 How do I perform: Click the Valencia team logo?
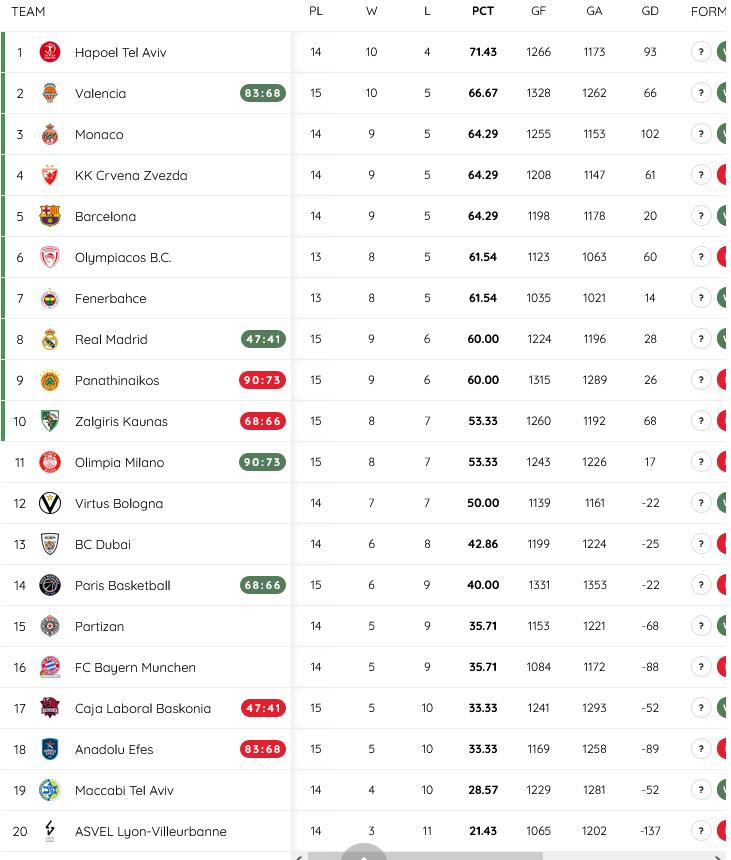(x=50, y=93)
